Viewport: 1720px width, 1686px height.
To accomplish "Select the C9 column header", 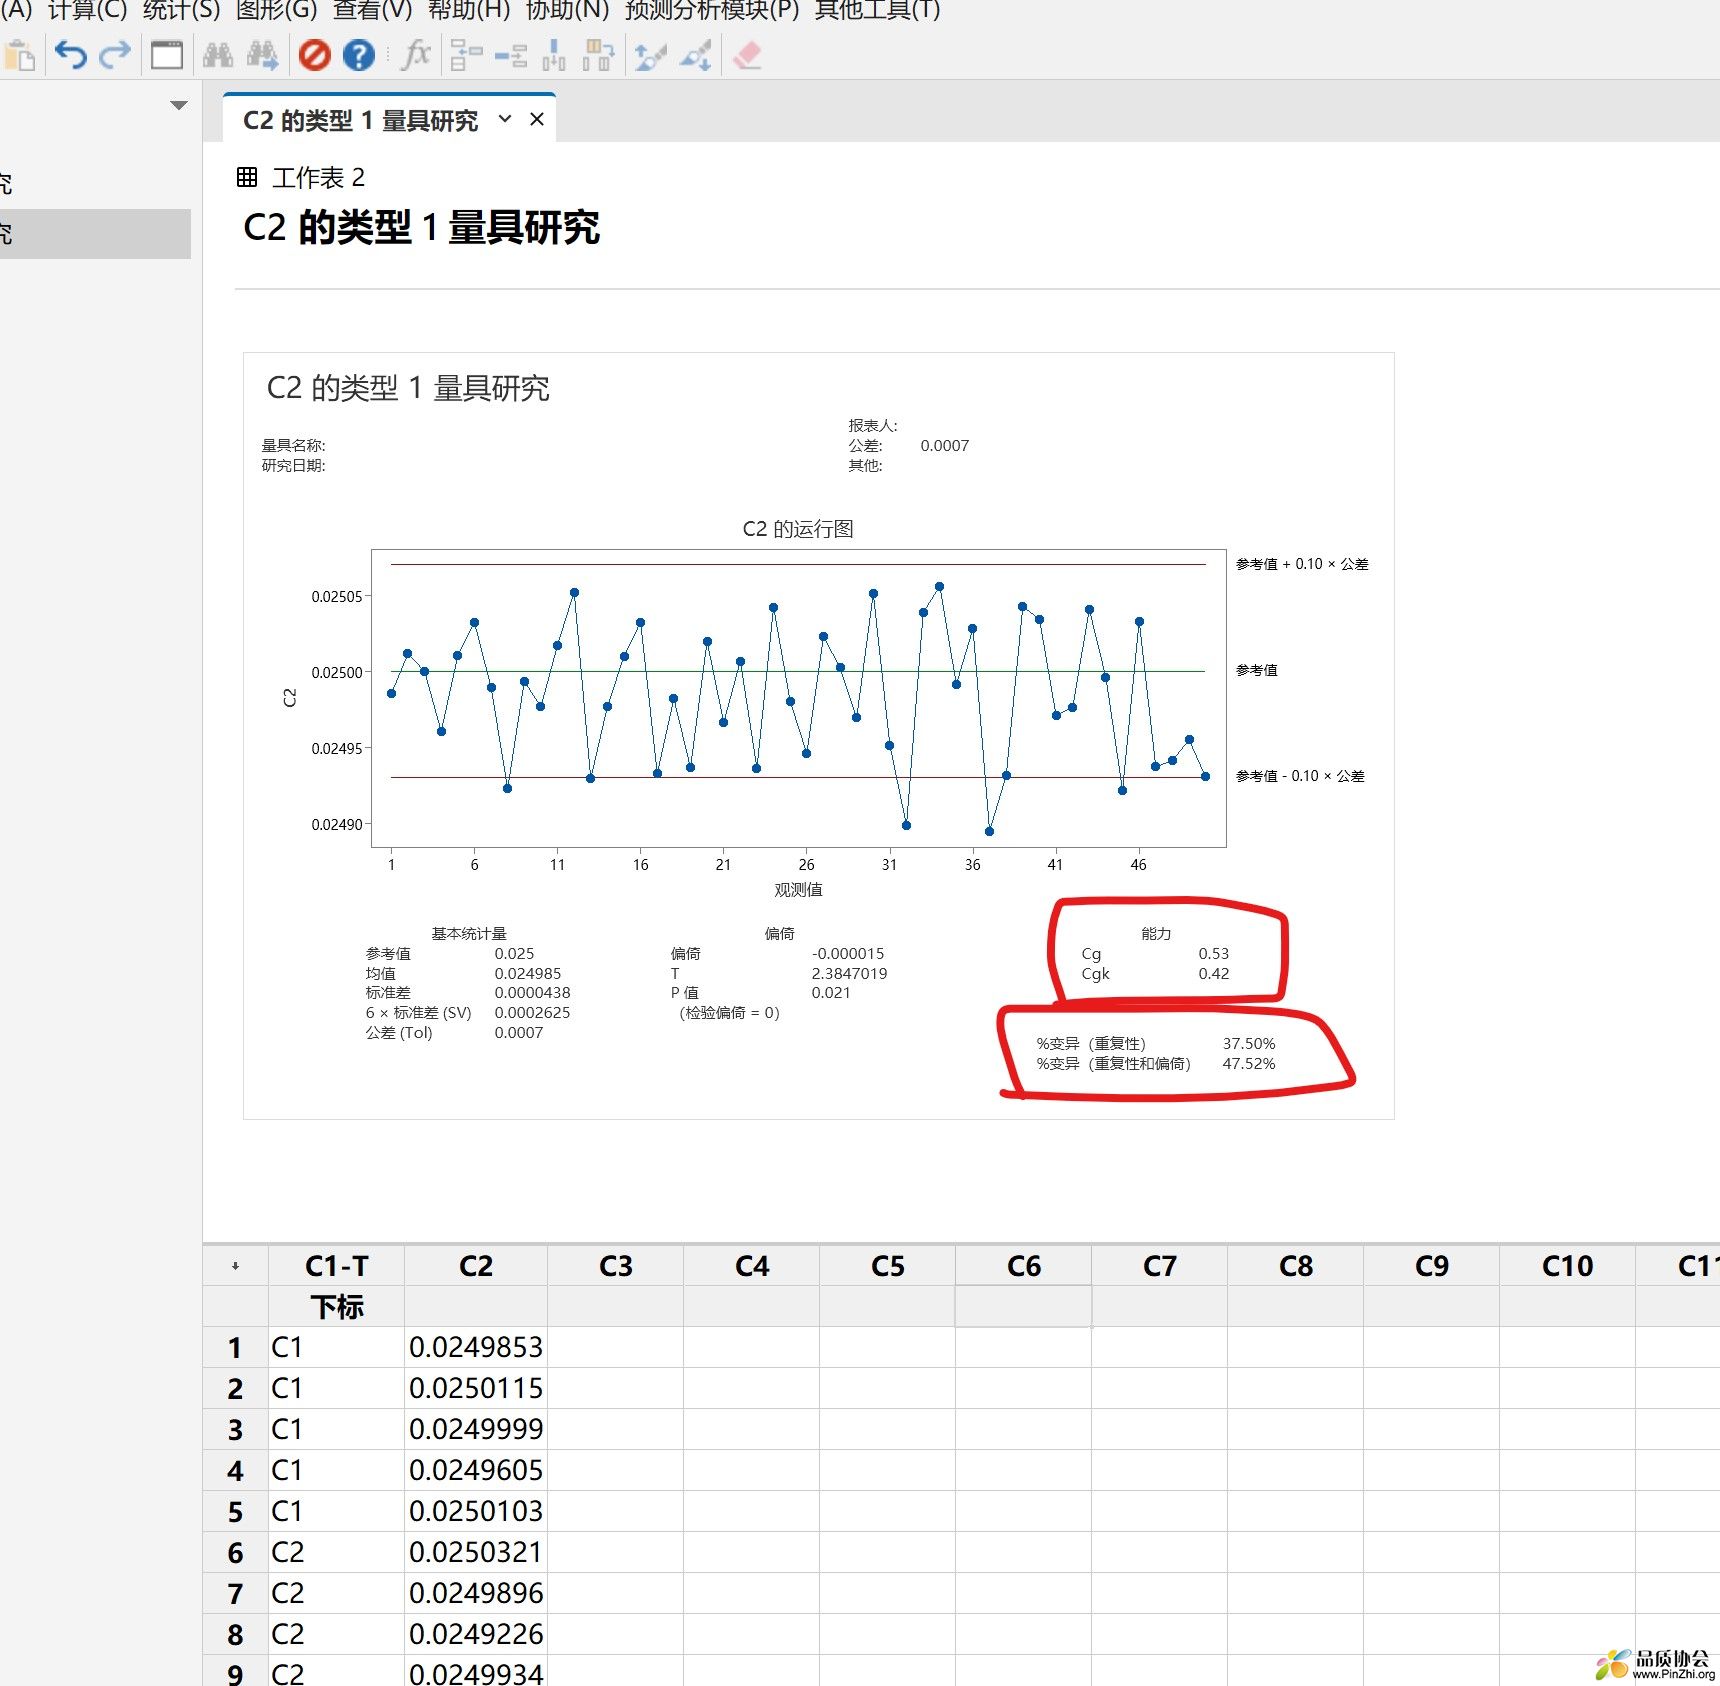I will (1432, 1266).
